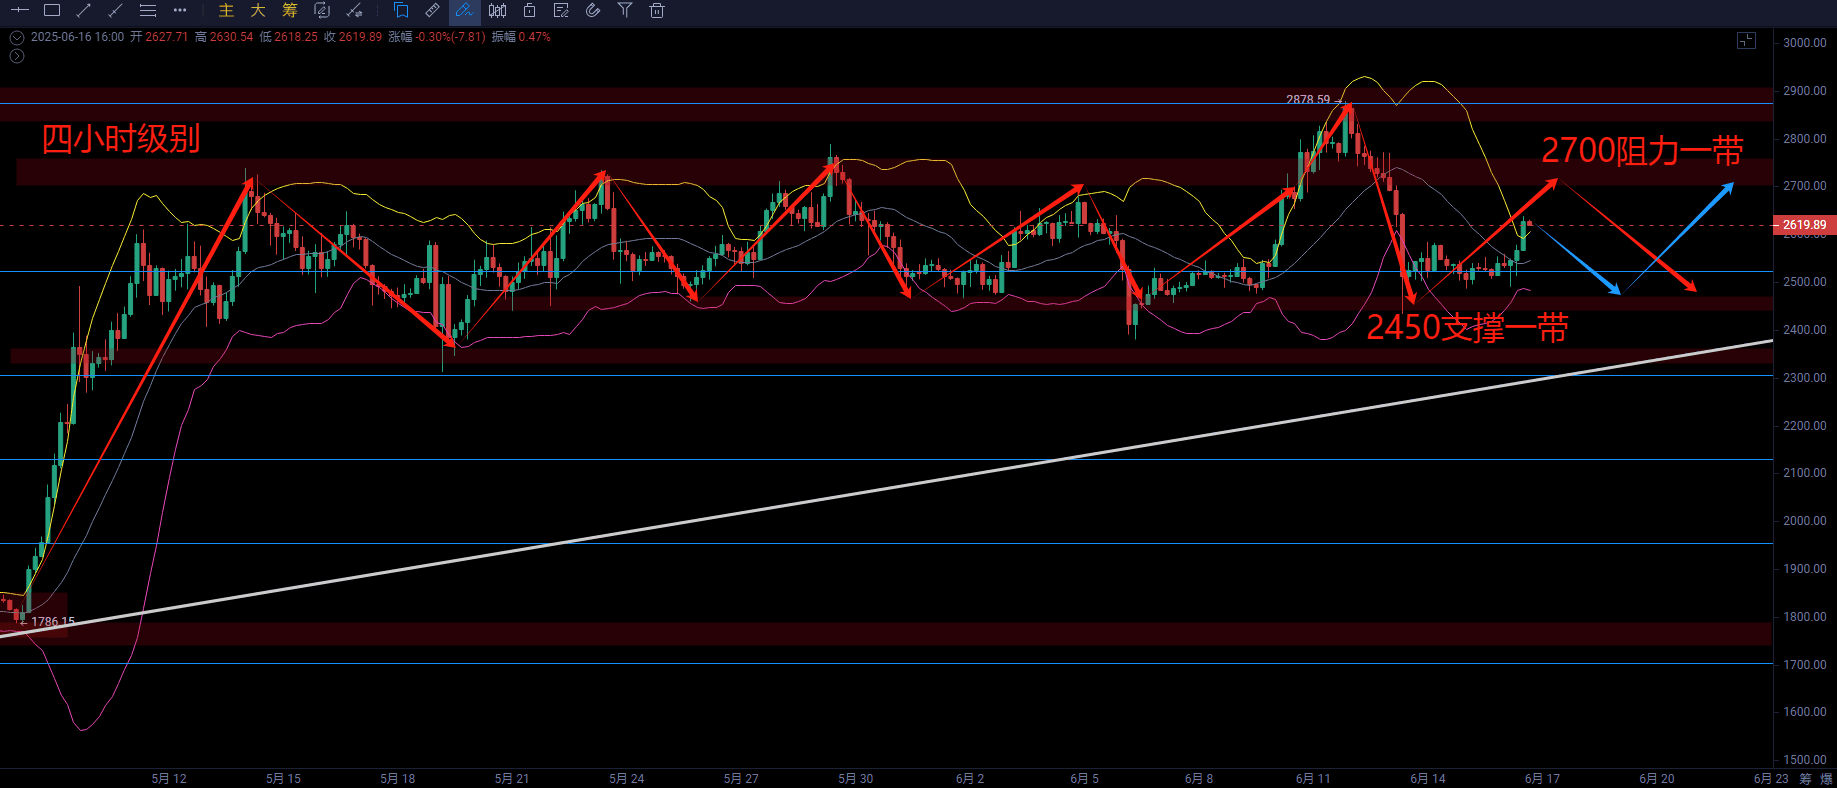Click the edit note icon
Viewport: 1837px width, 788px height.
pyautogui.click(x=561, y=11)
